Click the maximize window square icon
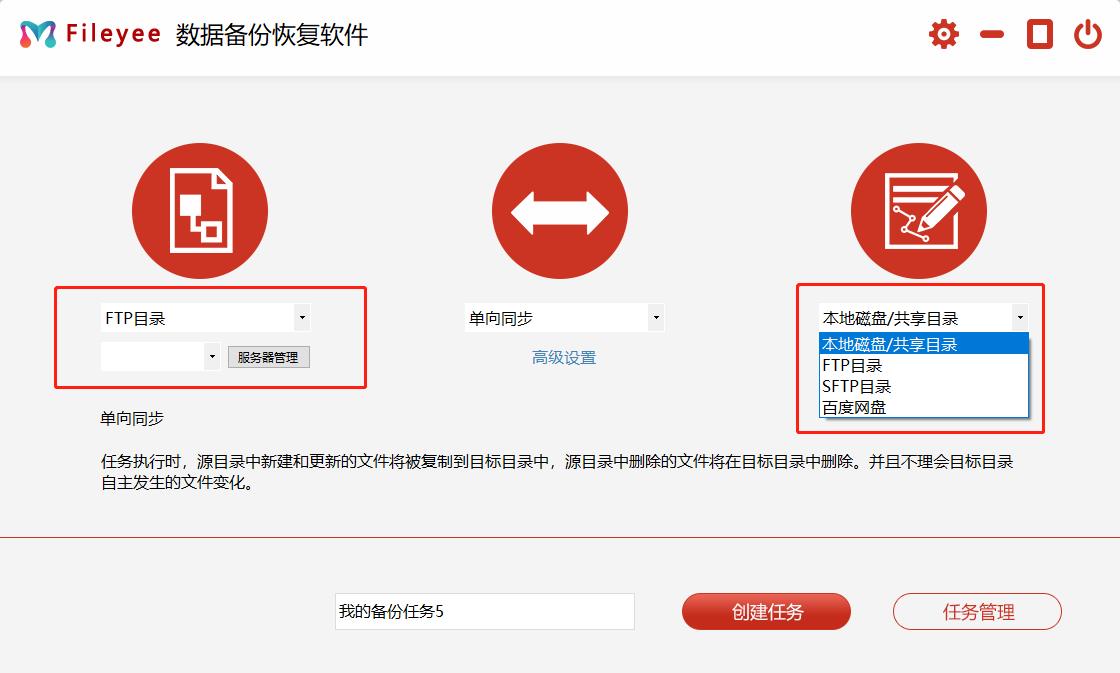Image resolution: width=1120 pixels, height=673 pixels. click(x=1040, y=35)
